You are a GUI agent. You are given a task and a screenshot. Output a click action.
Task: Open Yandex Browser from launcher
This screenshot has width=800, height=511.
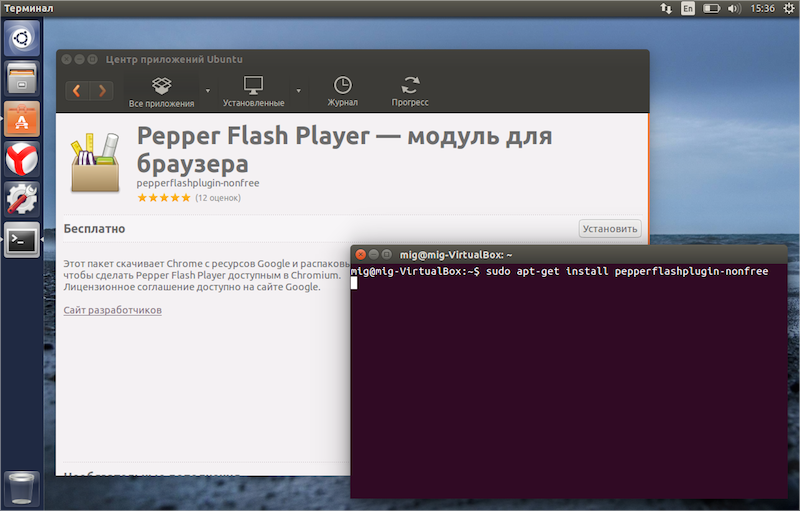click(x=22, y=159)
